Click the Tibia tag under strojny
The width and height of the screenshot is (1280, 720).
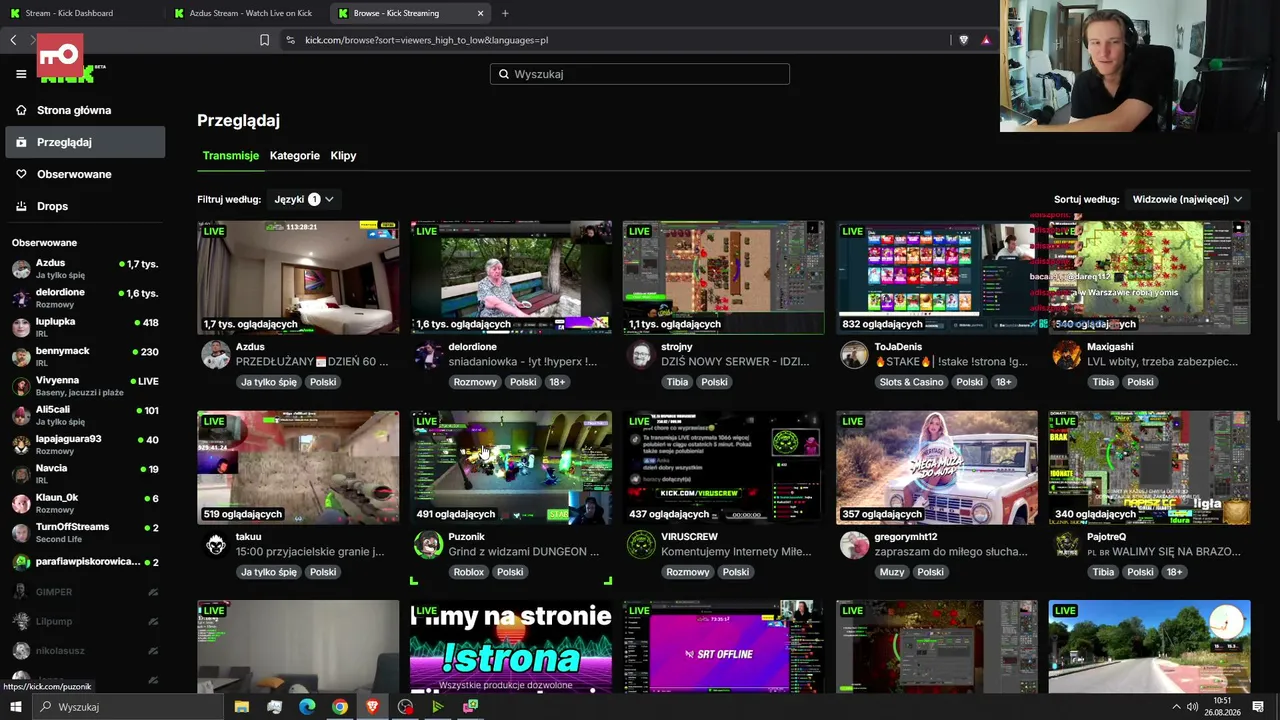point(677,382)
